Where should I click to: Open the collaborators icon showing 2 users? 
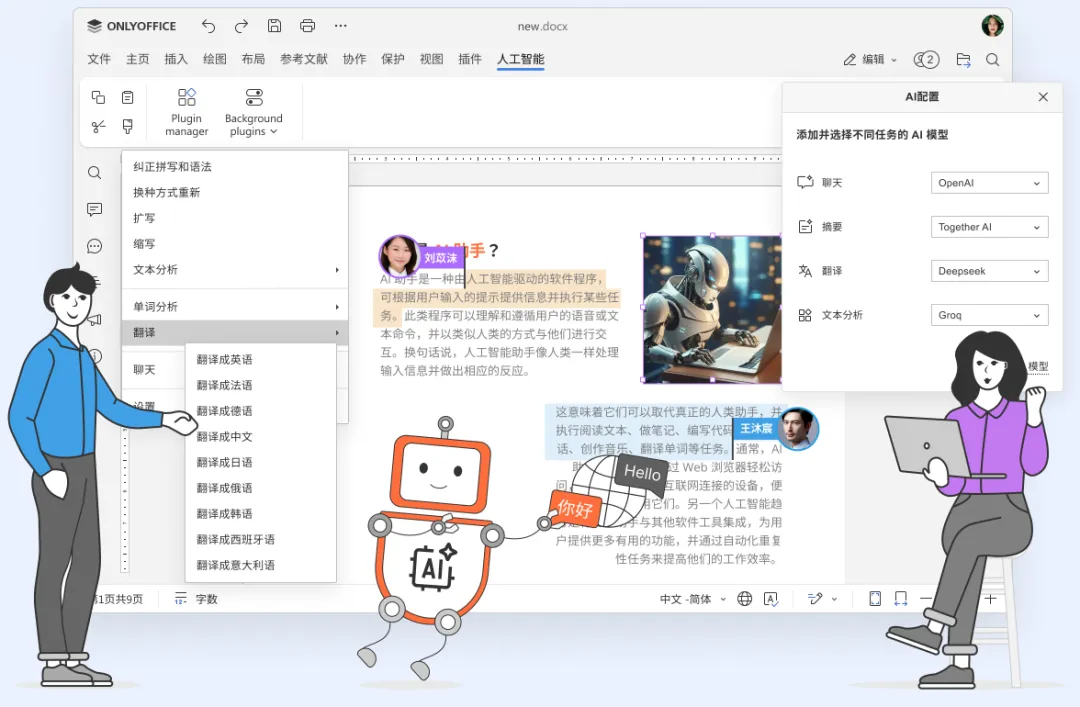[926, 60]
